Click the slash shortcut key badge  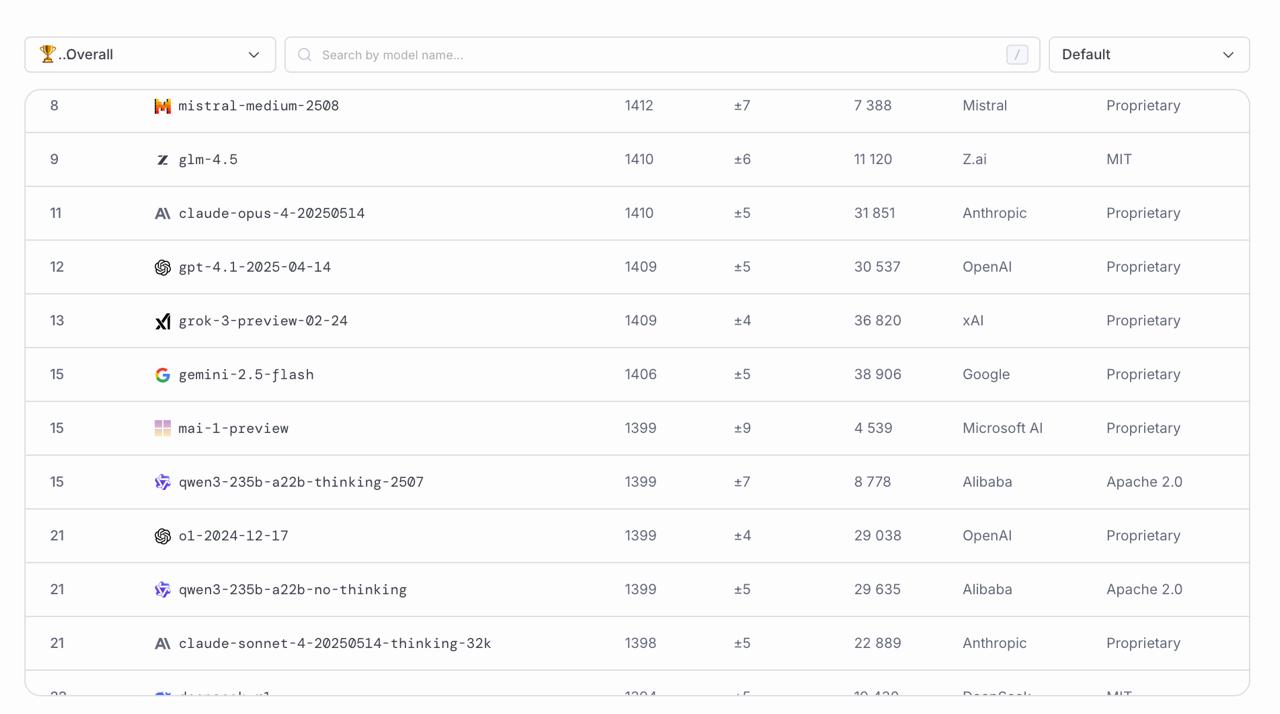(1017, 55)
